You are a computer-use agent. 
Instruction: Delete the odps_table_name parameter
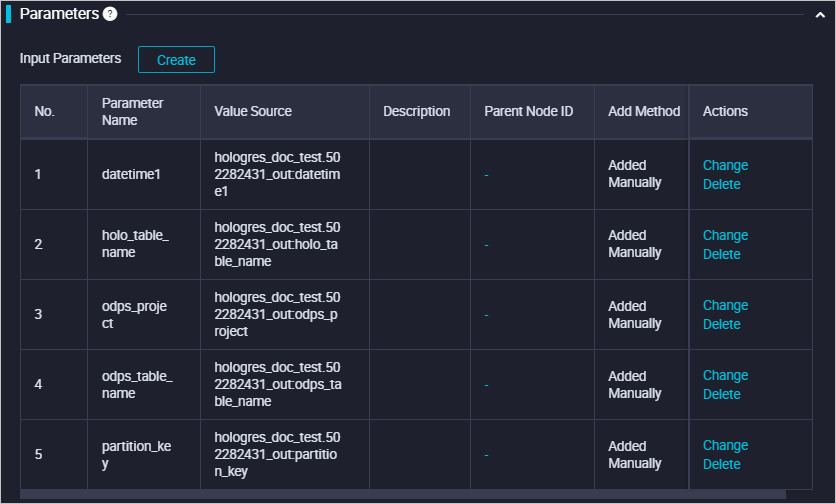pyautogui.click(x=721, y=394)
